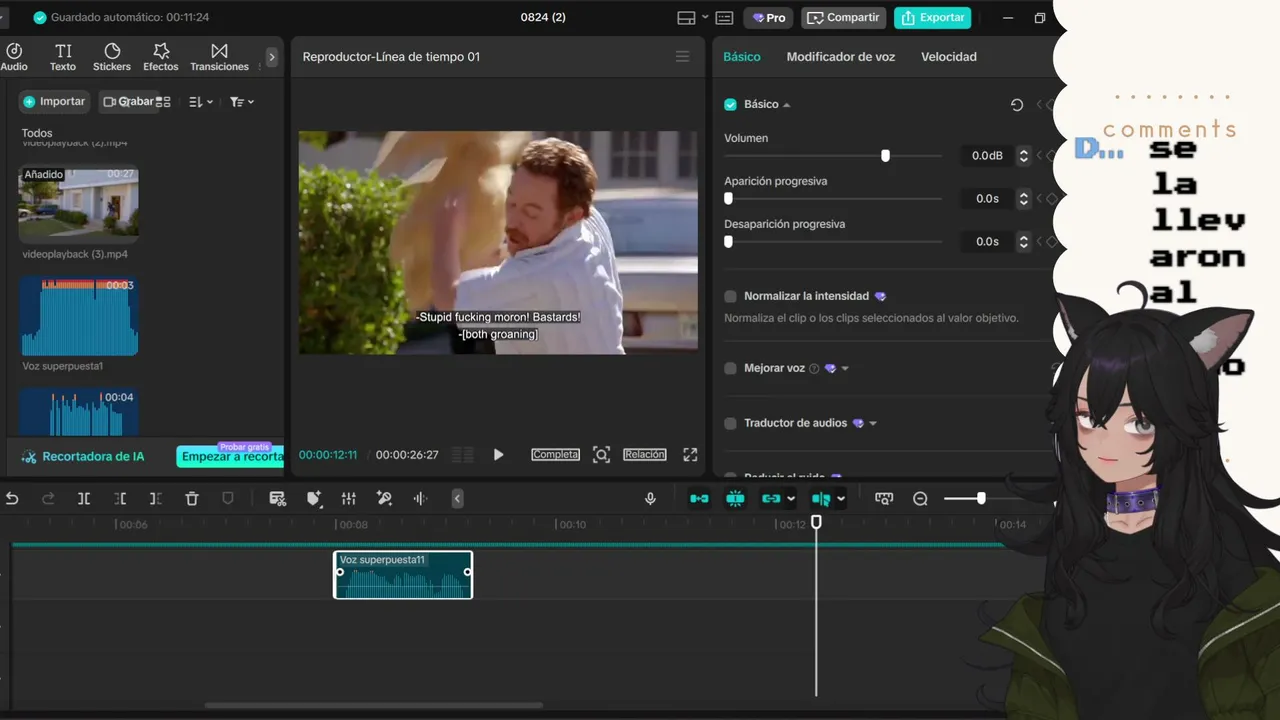Image resolution: width=1280 pixels, height=720 pixels.
Task: Open the Audio media tab
Action: [x=14, y=57]
